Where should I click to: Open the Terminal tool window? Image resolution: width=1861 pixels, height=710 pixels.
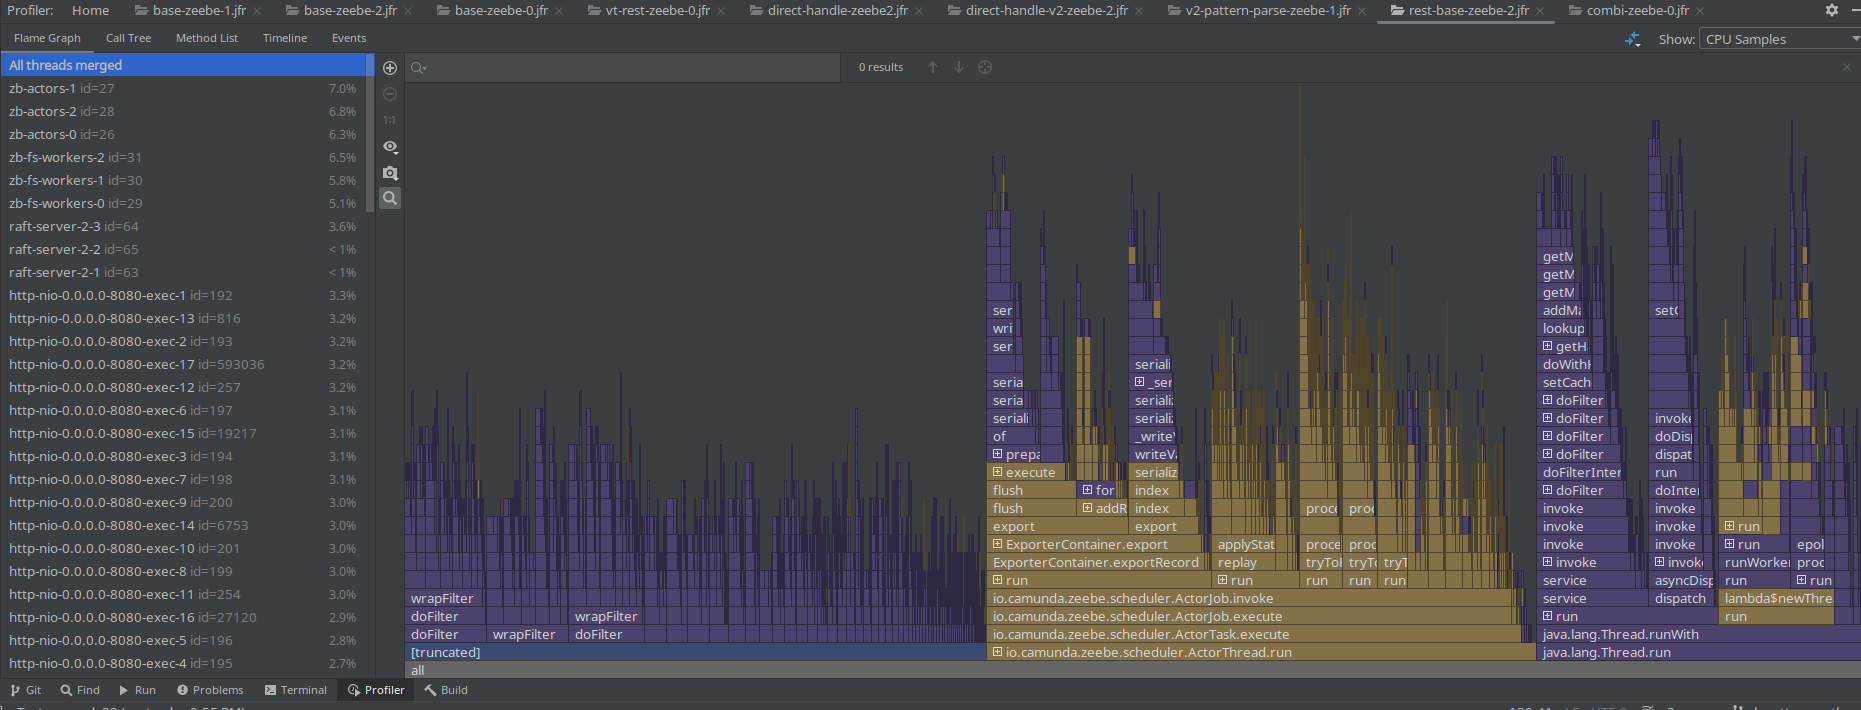(x=296, y=690)
